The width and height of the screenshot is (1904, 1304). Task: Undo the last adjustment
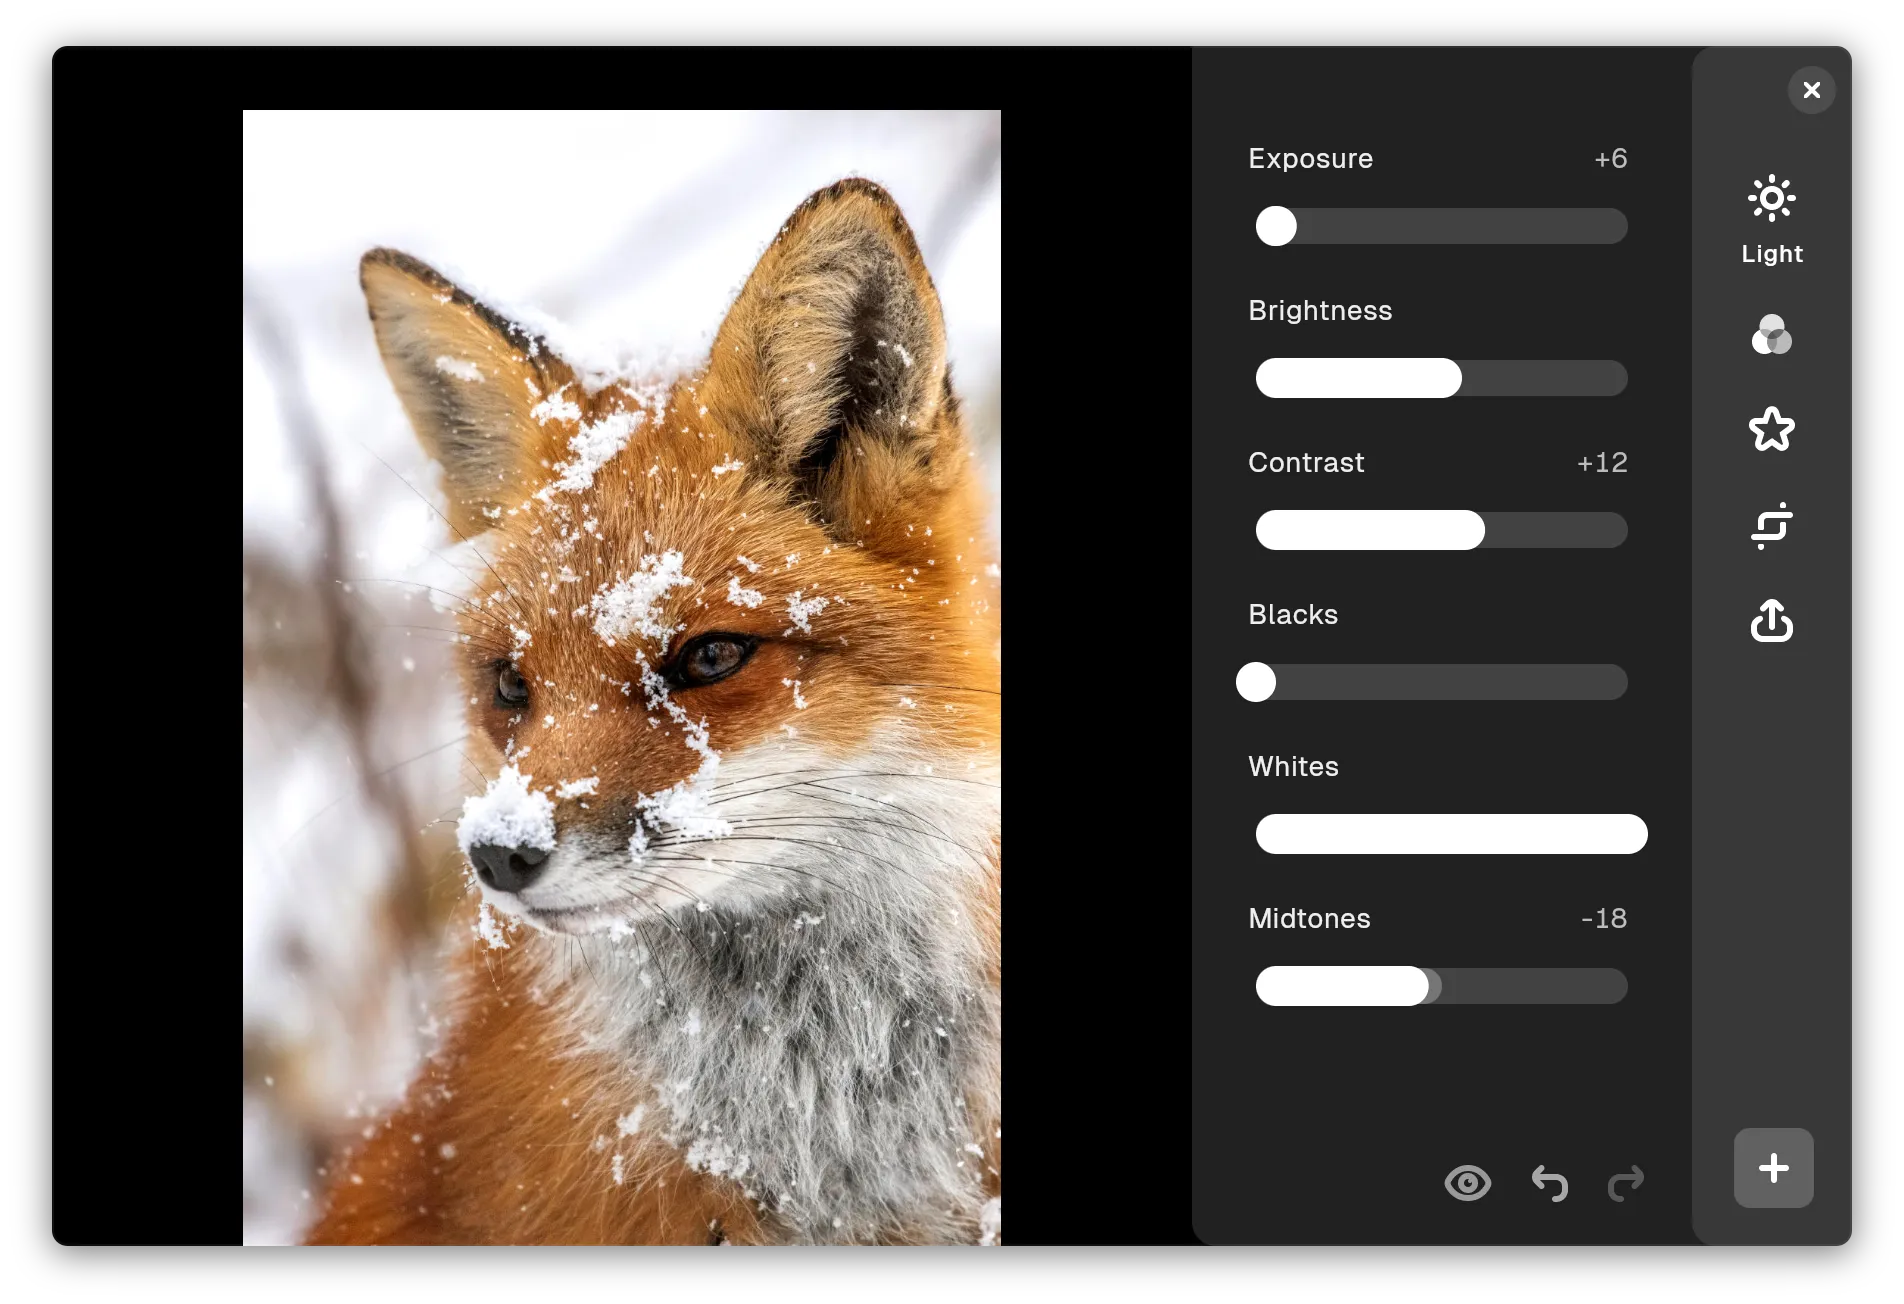(1547, 1183)
